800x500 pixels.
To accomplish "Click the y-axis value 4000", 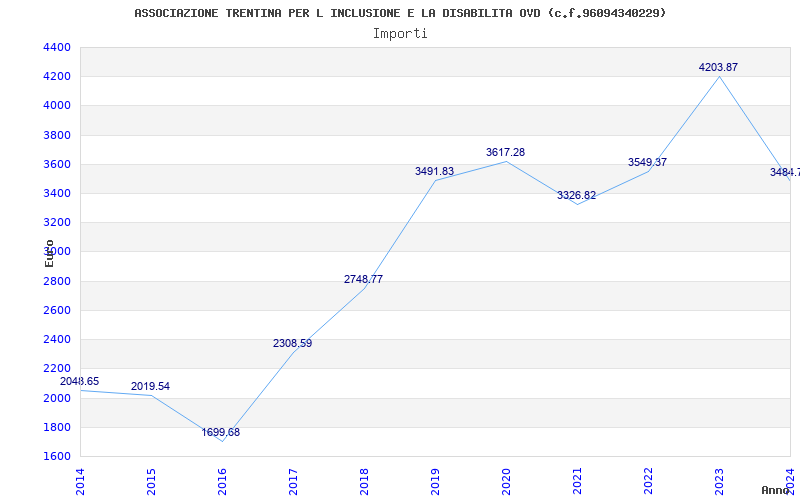I will pyautogui.click(x=57, y=106).
